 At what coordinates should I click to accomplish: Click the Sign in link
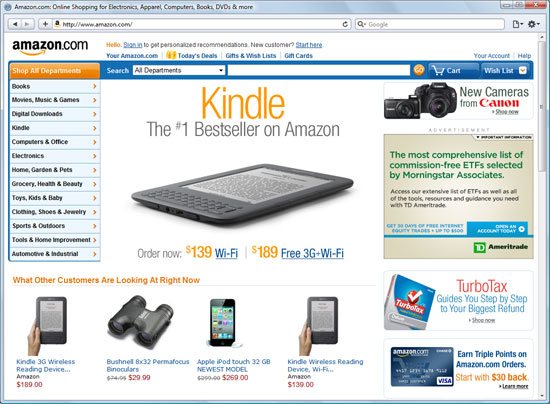coord(133,45)
